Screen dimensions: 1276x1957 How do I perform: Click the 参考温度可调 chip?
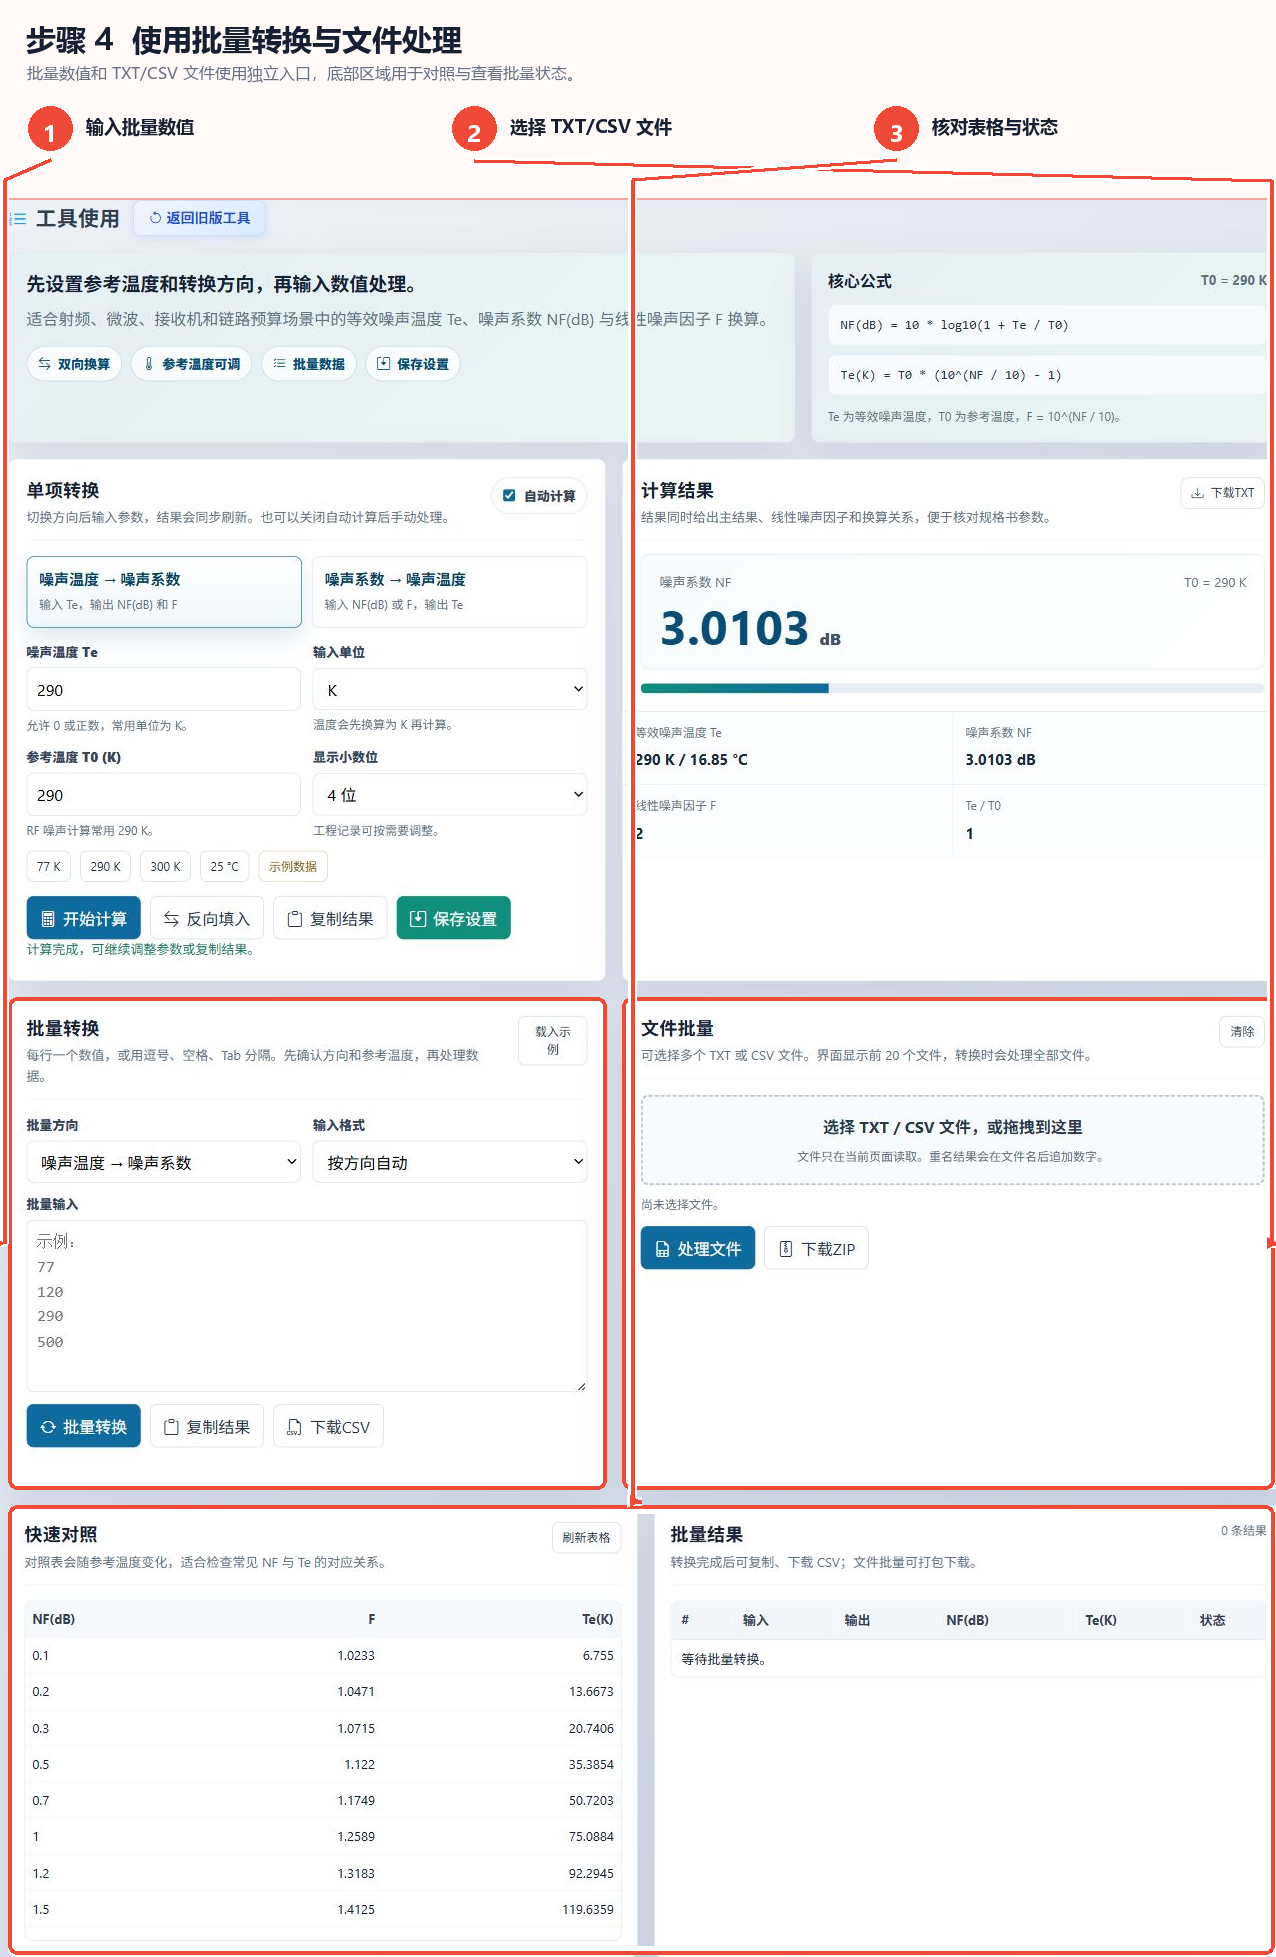[192, 364]
